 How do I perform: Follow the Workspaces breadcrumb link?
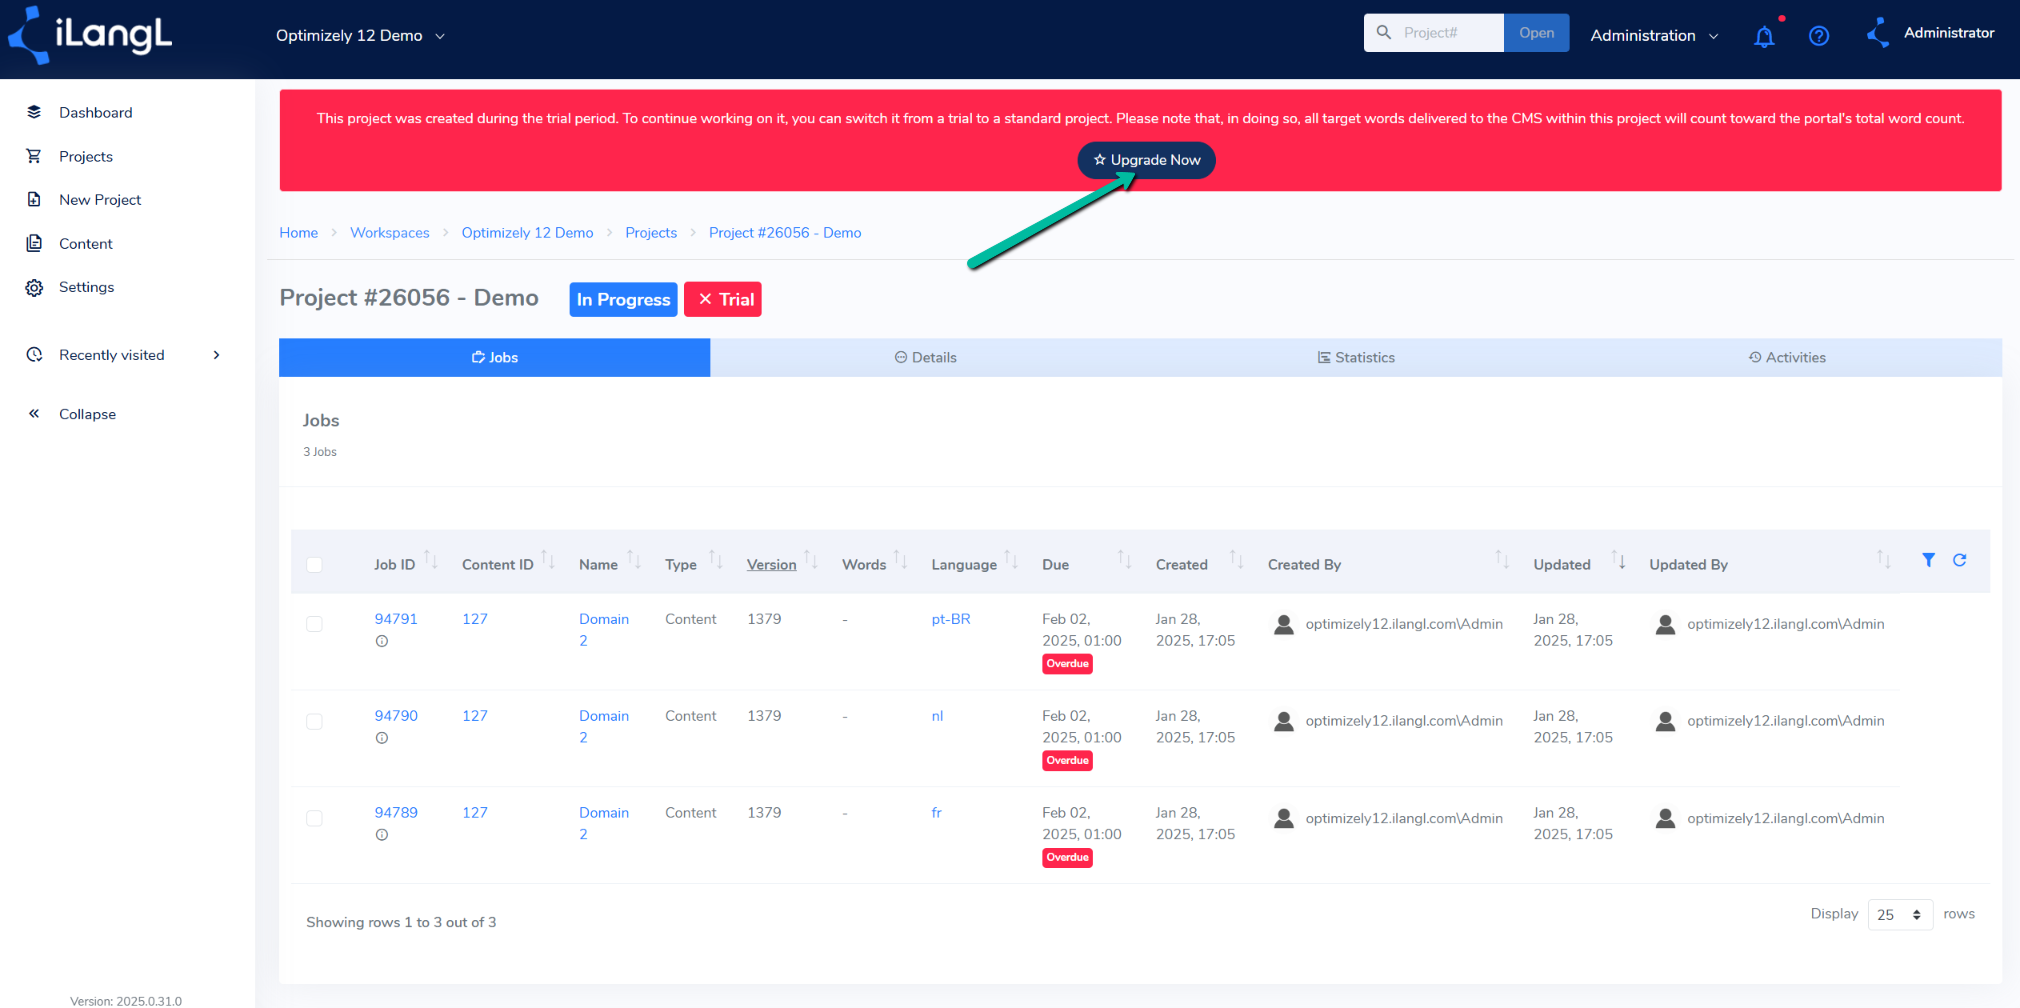(390, 233)
